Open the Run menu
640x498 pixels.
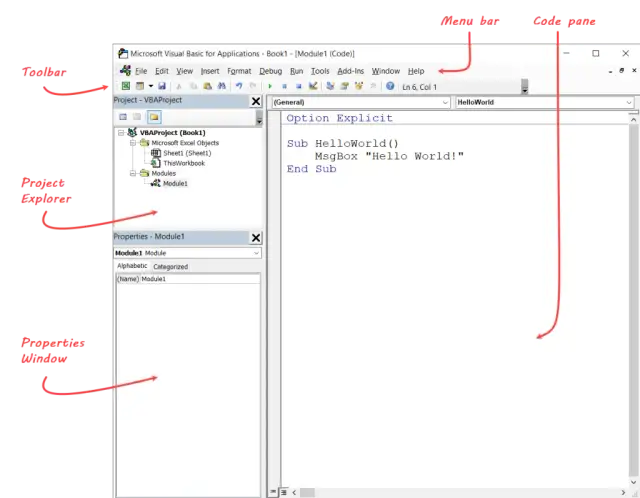tap(296, 71)
